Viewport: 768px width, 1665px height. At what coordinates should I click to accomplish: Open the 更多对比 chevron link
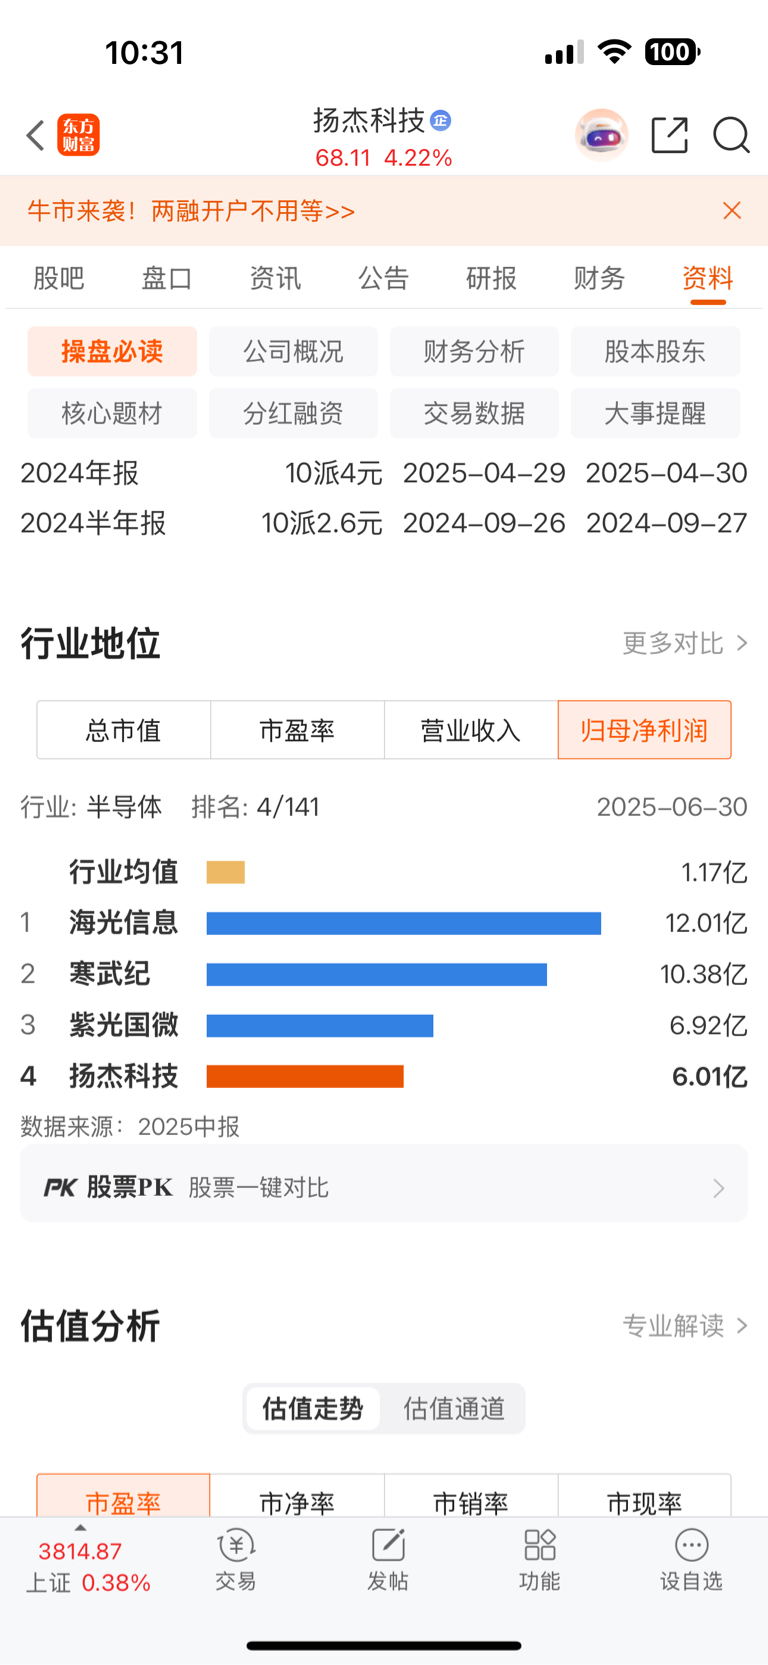[685, 643]
